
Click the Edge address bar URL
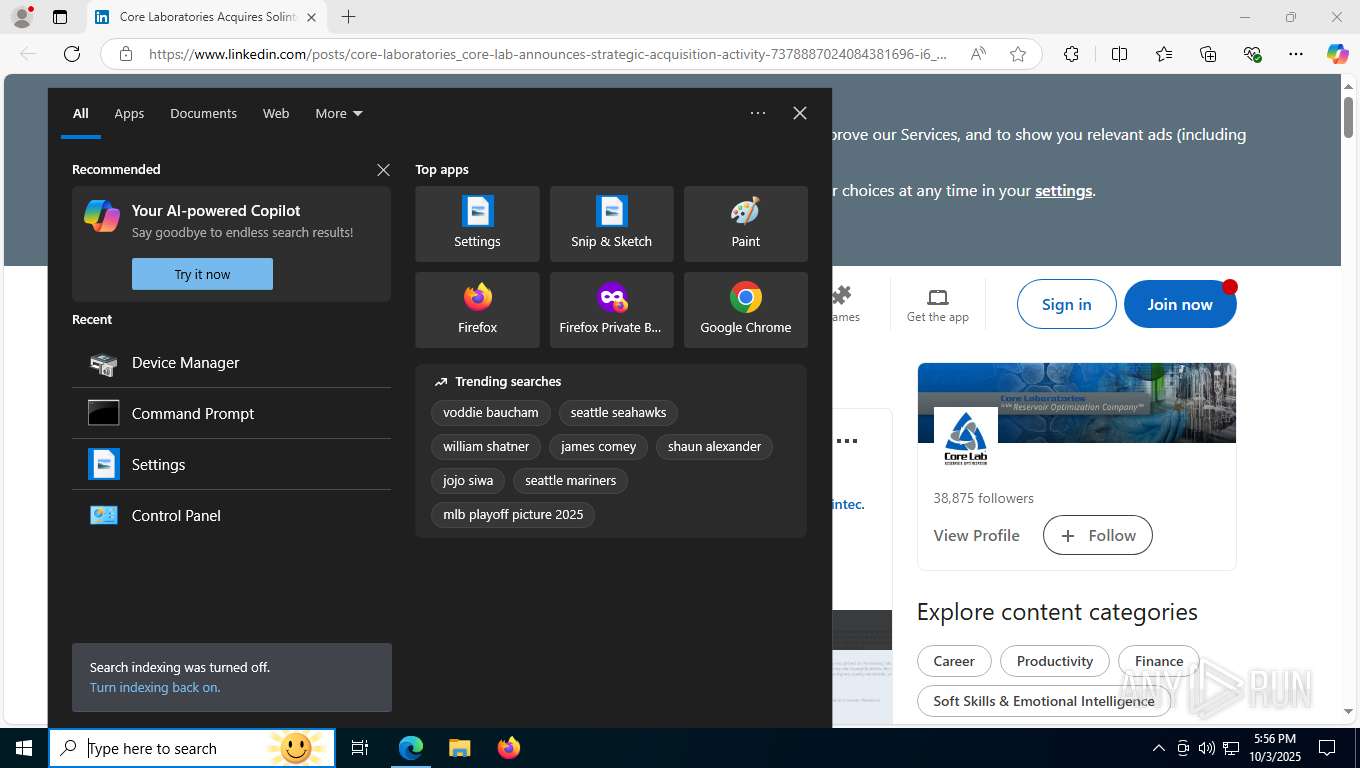click(x=547, y=54)
